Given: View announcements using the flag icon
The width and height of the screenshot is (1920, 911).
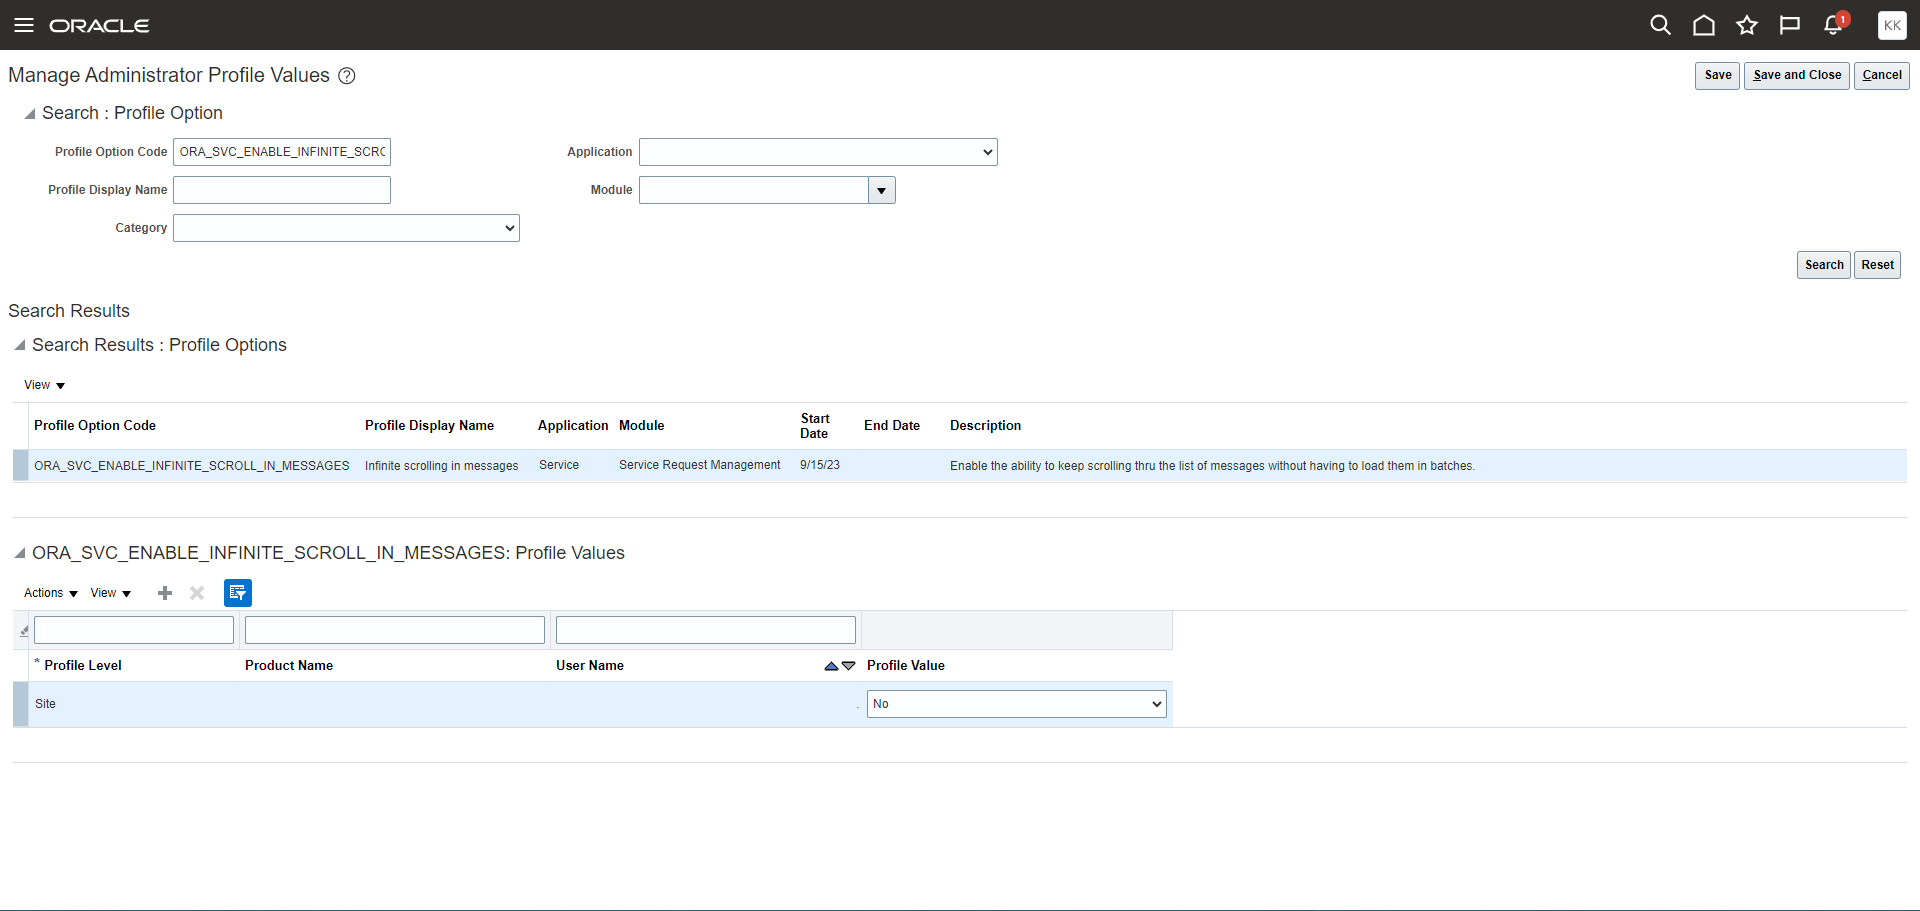Looking at the screenshot, I should 1790,25.
